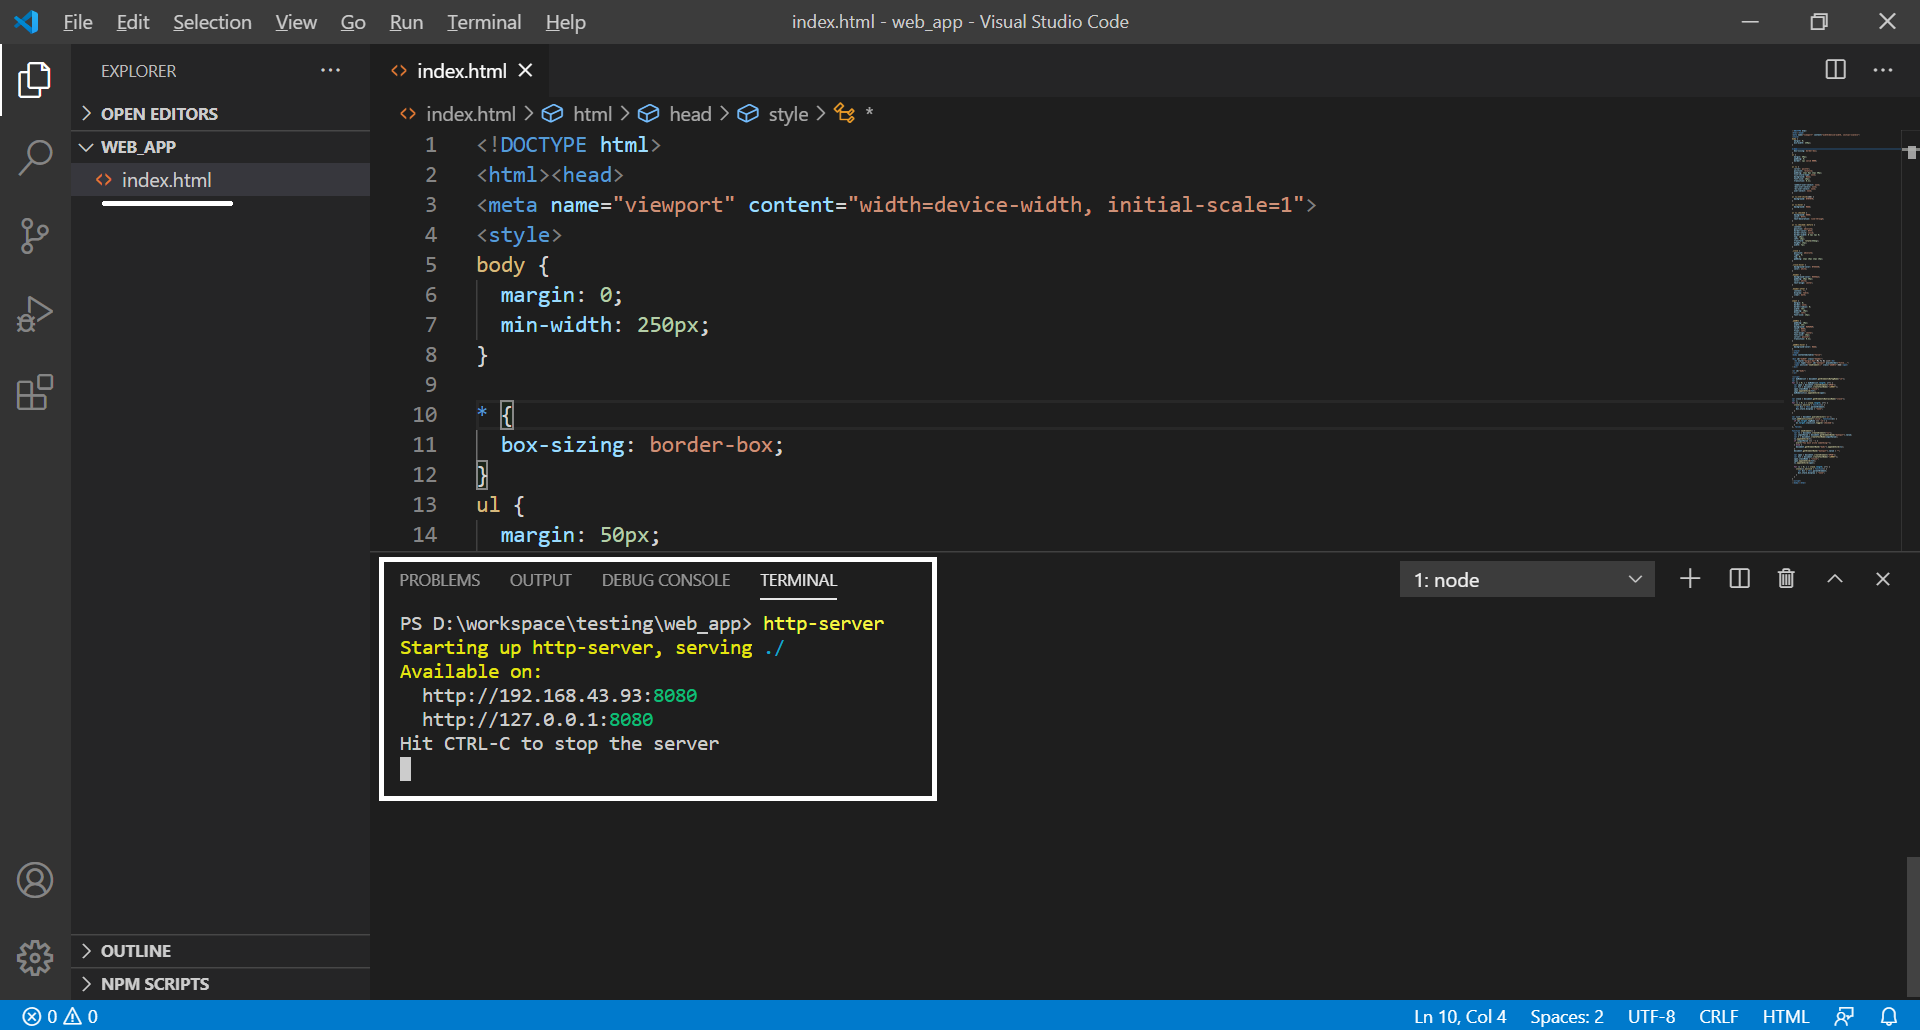Viewport: 1920px width, 1030px height.
Task: Open the Run menu
Action: tap(406, 22)
